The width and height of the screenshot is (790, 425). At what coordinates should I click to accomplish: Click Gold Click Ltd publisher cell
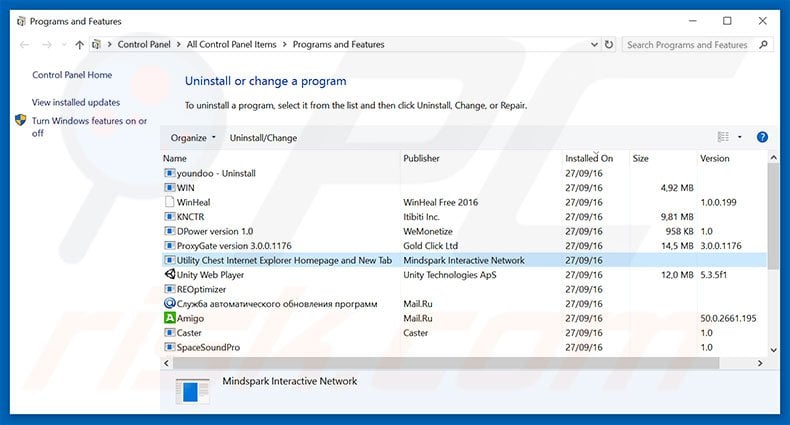(430, 246)
